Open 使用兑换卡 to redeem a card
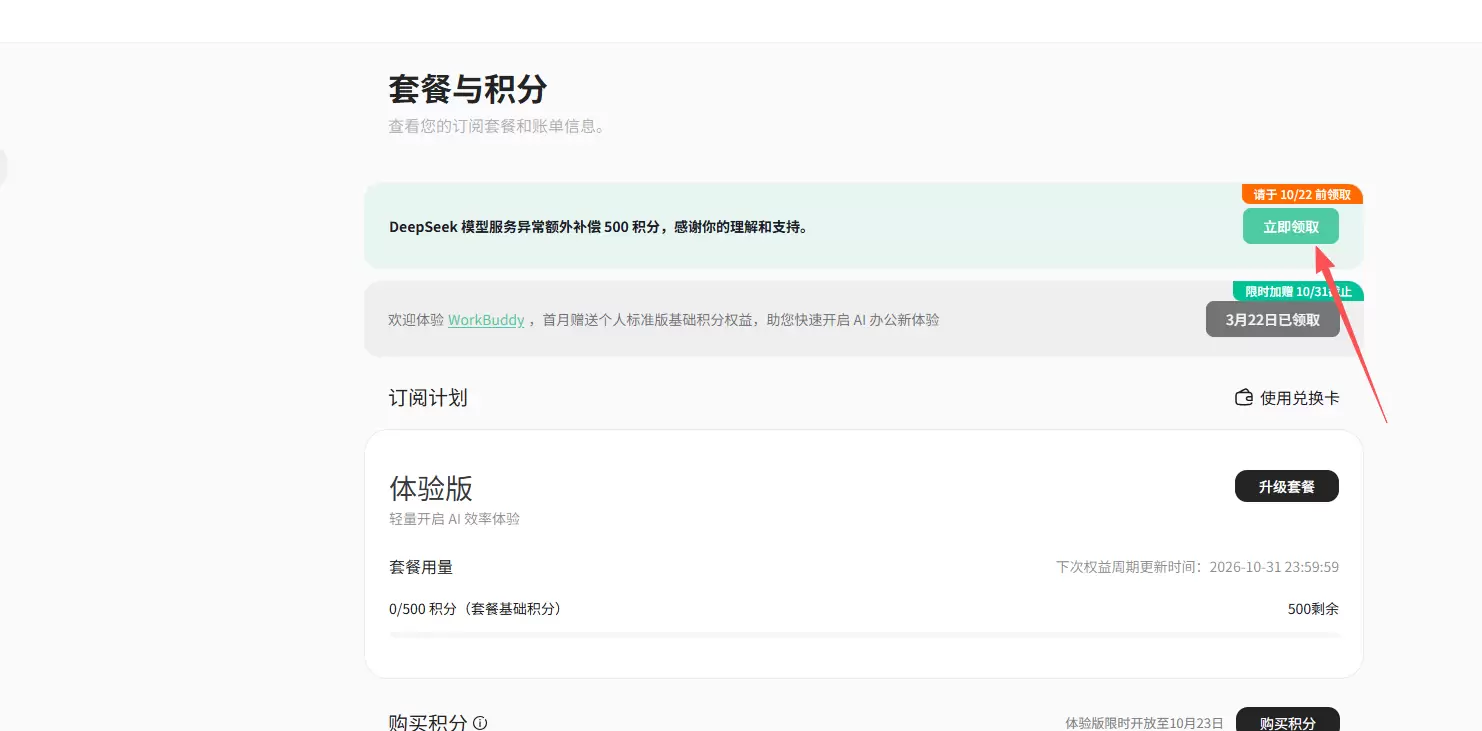This screenshot has width=1482, height=731. [x=1287, y=398]
